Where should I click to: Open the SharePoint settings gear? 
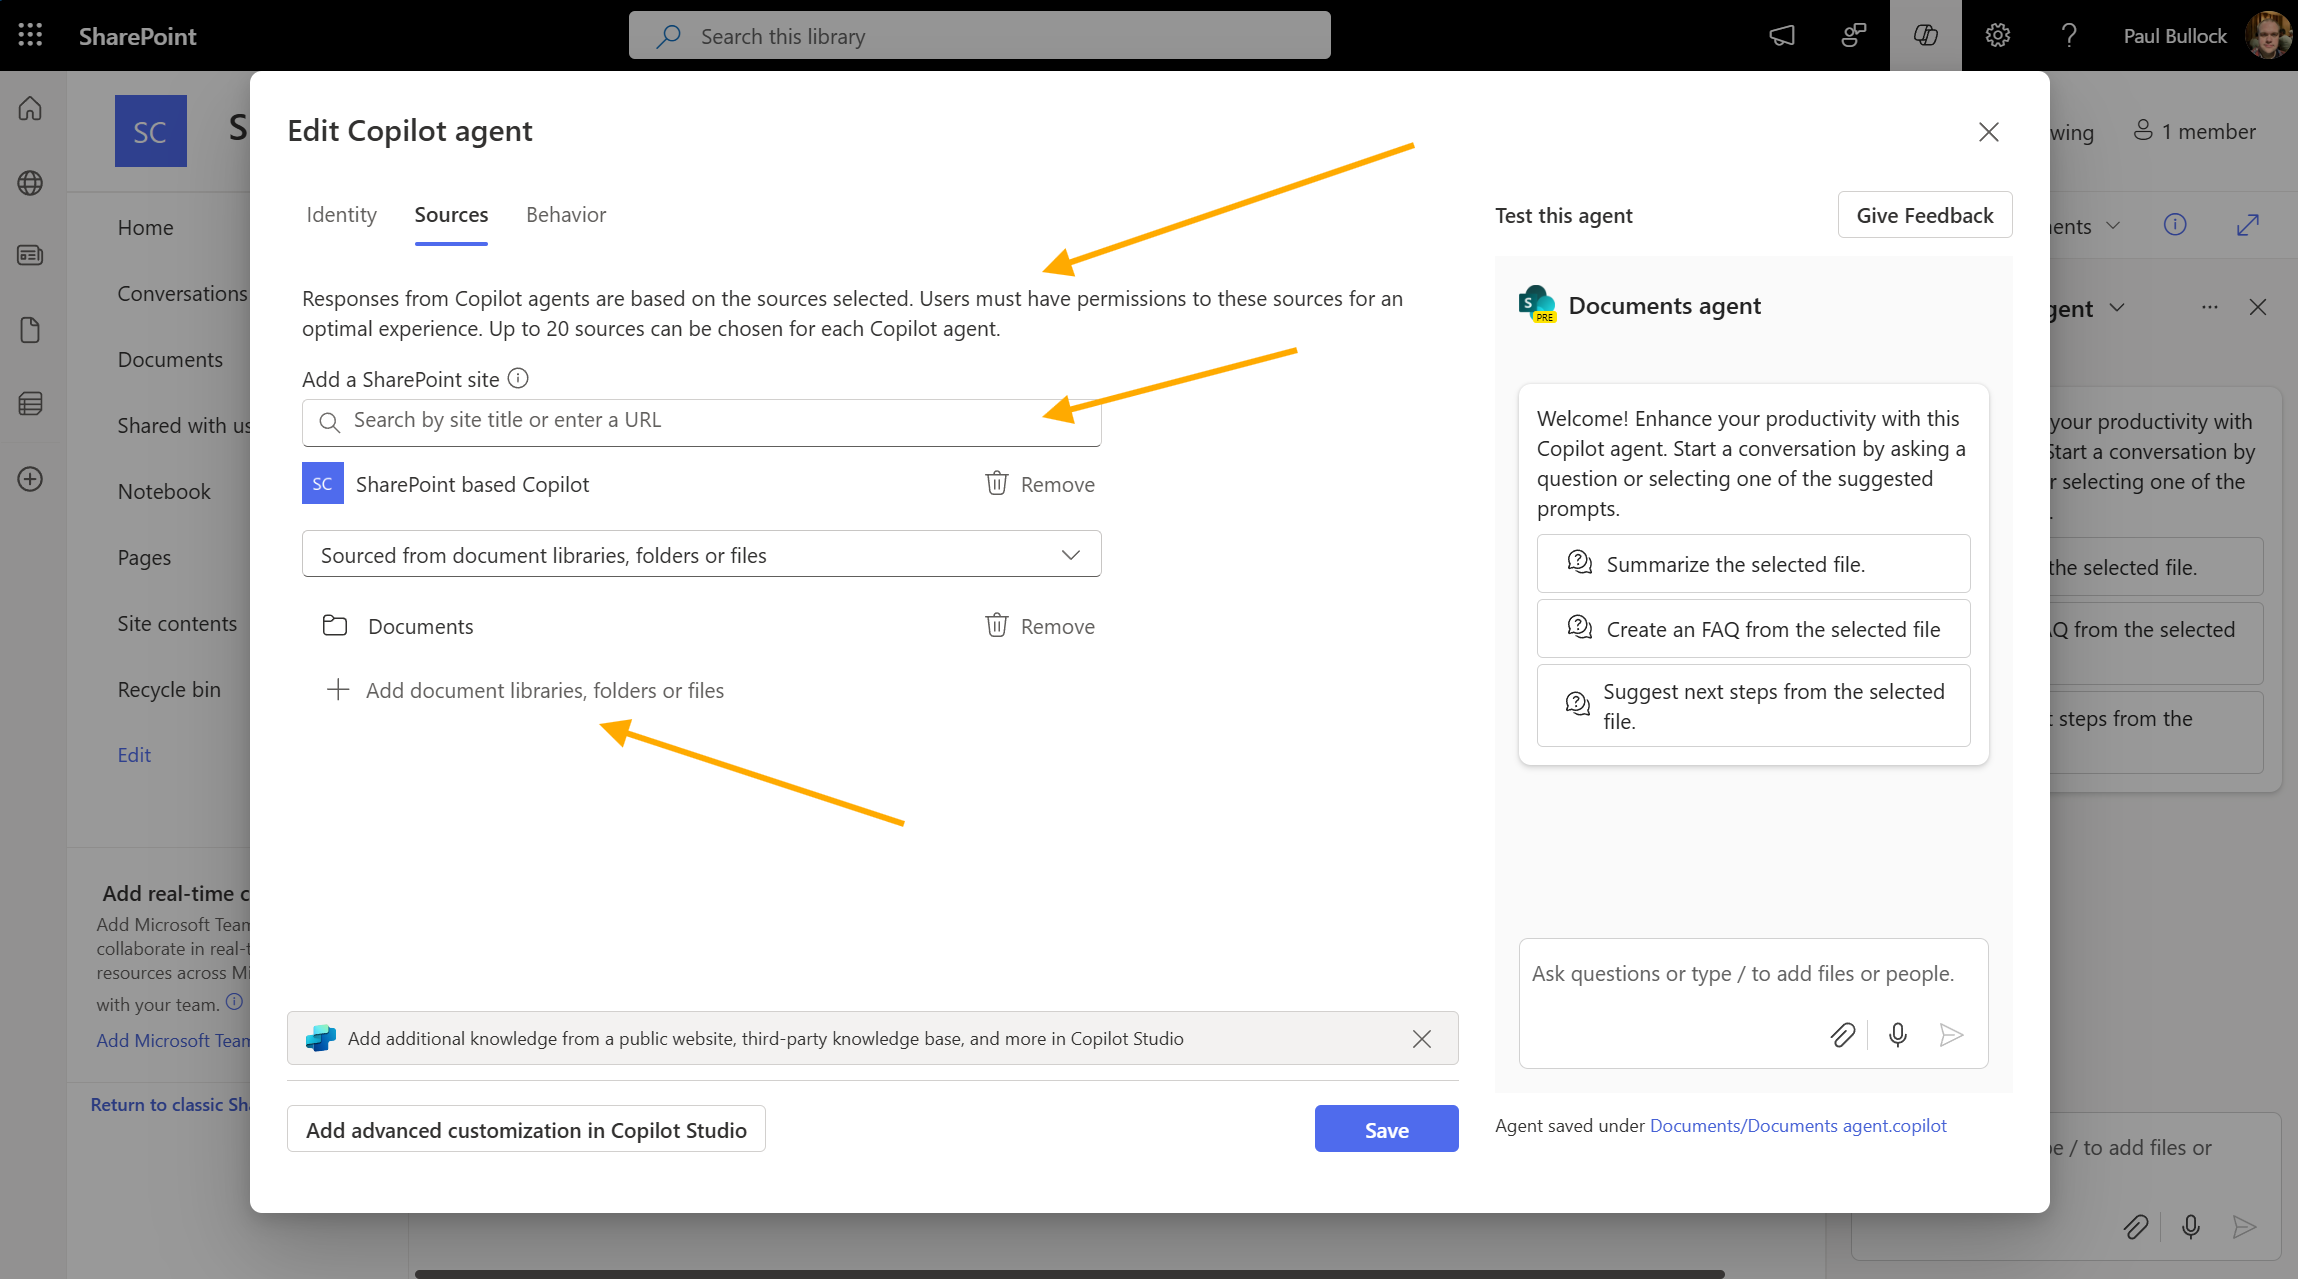click(x=1996, y=34)
